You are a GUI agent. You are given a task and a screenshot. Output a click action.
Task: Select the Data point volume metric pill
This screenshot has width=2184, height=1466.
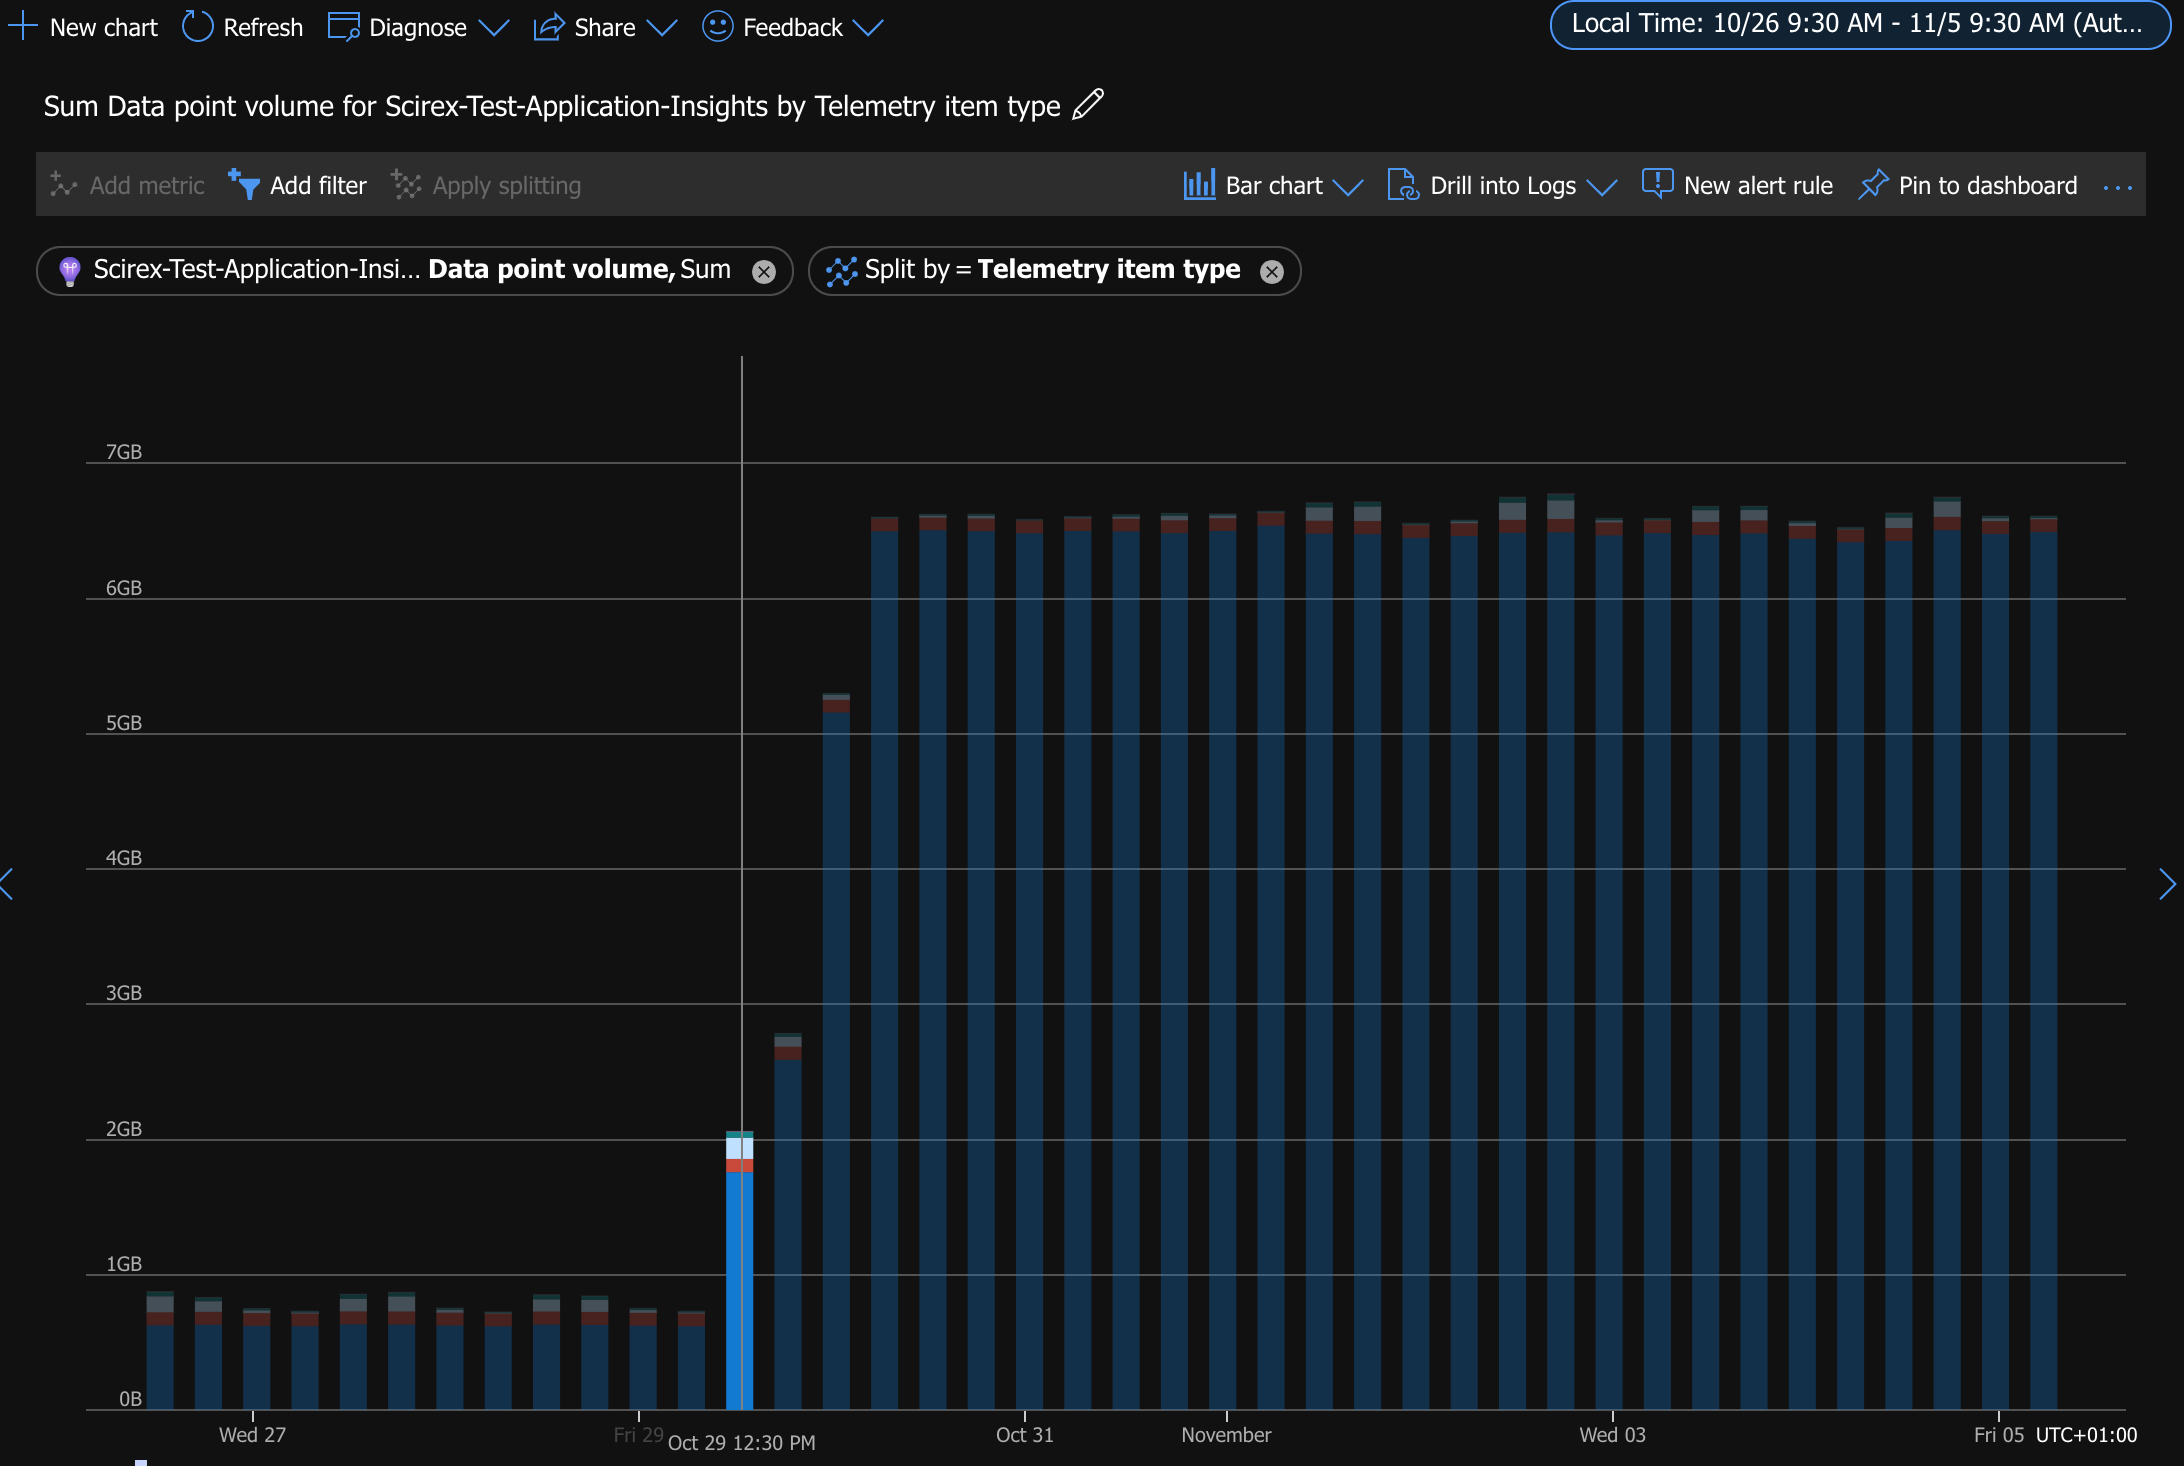pos(412,270)
